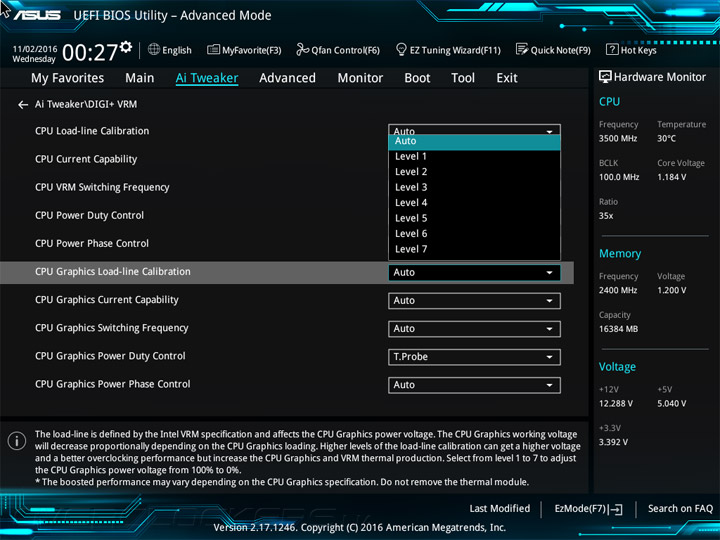Select Level 5 option

474,218
